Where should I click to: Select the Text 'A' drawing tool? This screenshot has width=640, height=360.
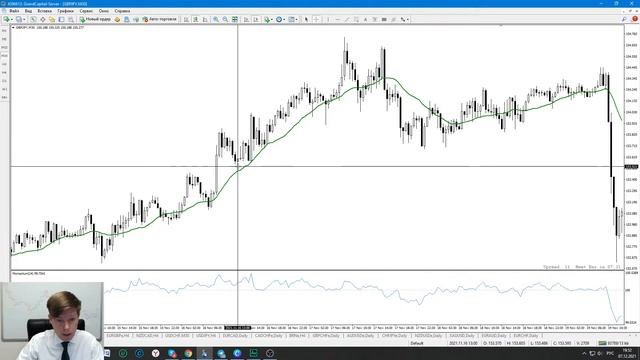point(365,19)
